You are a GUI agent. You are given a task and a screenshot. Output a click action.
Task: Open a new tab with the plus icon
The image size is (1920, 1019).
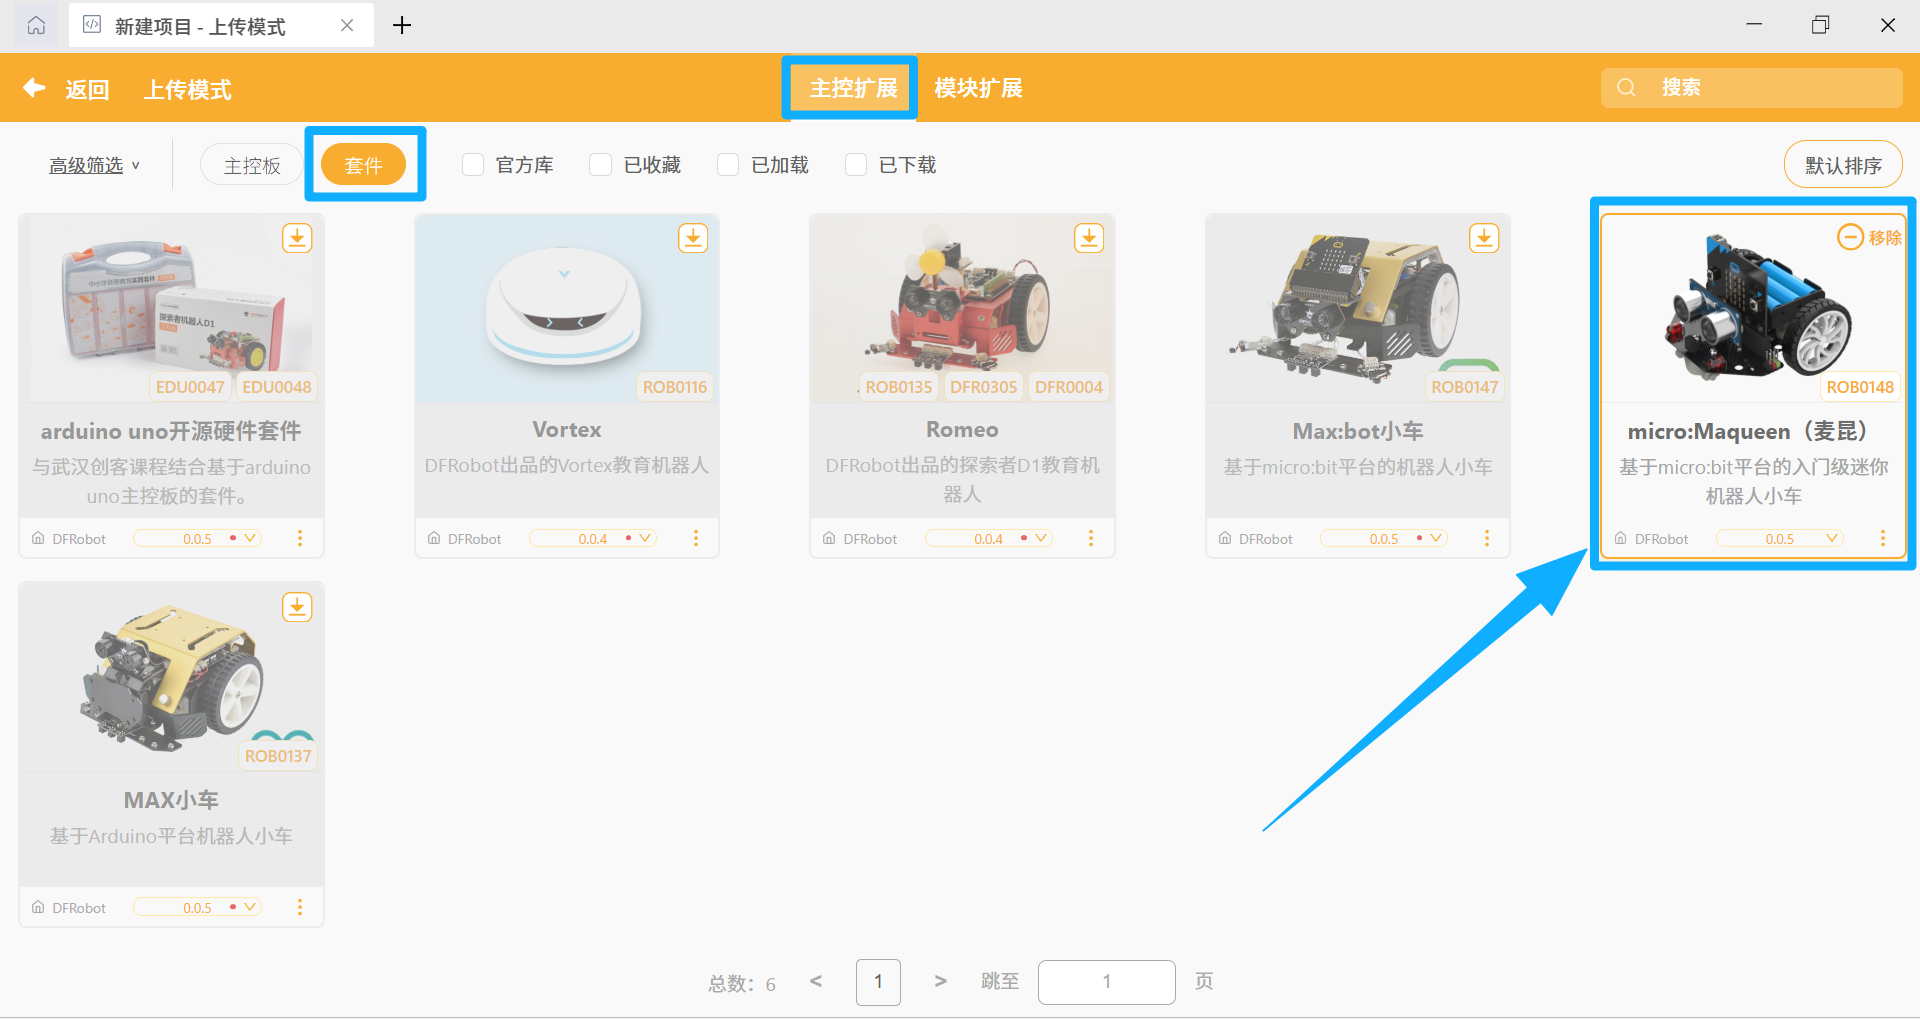click(402, 25)
